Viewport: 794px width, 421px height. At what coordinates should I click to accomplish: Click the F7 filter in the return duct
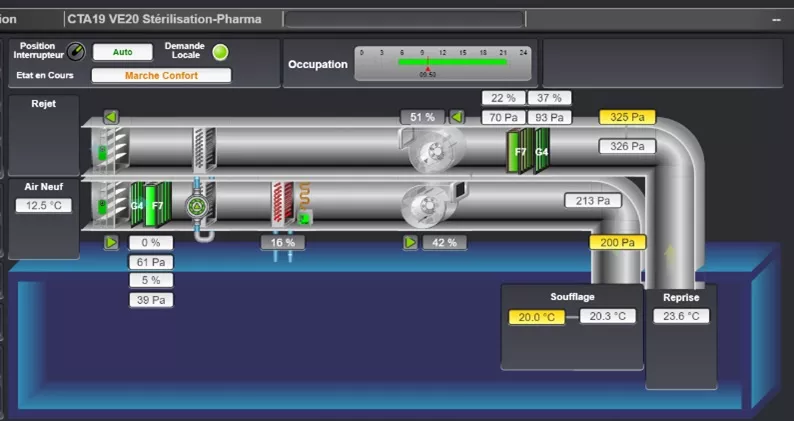(x=520, y=151)
